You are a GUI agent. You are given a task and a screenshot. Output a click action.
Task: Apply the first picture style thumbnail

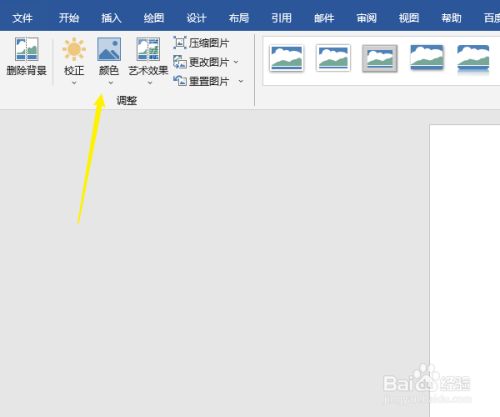(x=287, y=58)
